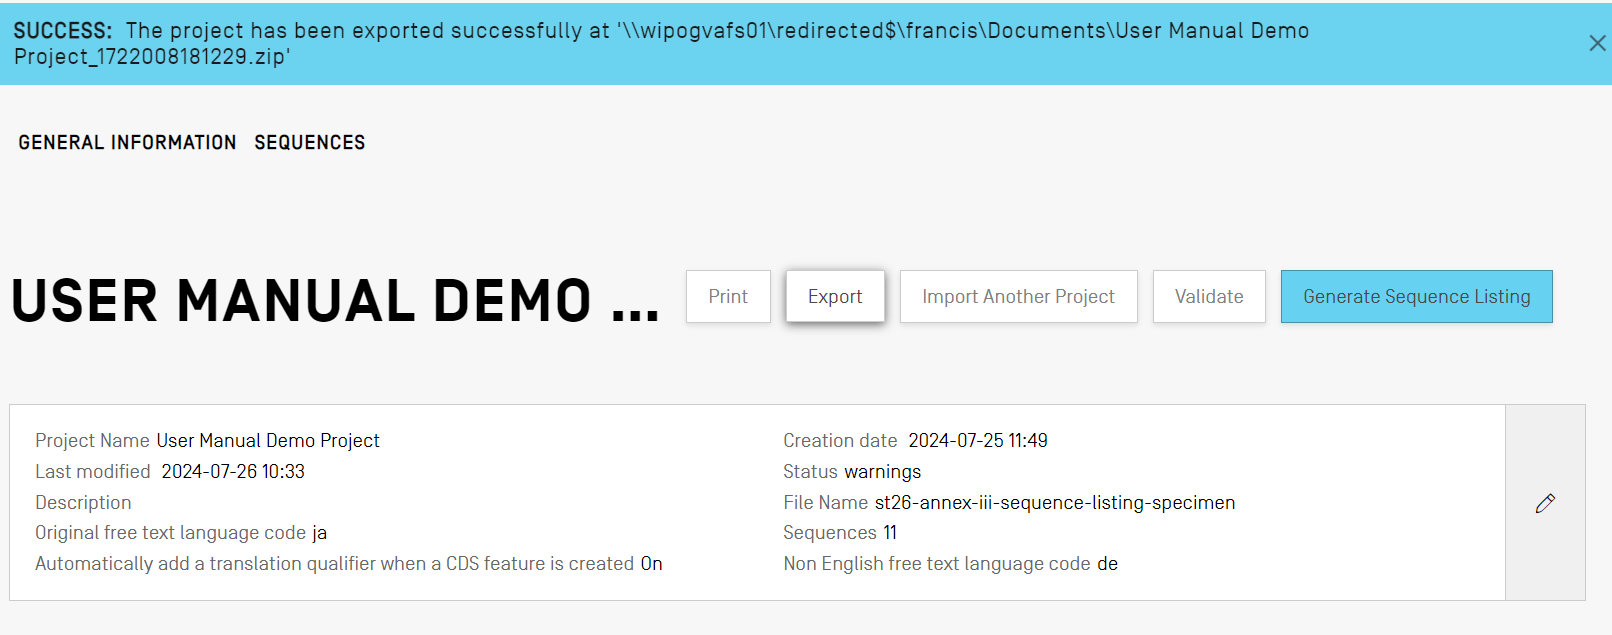Click the Last modified date 2024-07-26 10:33
Viewport: 1612px width, 635px height.
233,472
